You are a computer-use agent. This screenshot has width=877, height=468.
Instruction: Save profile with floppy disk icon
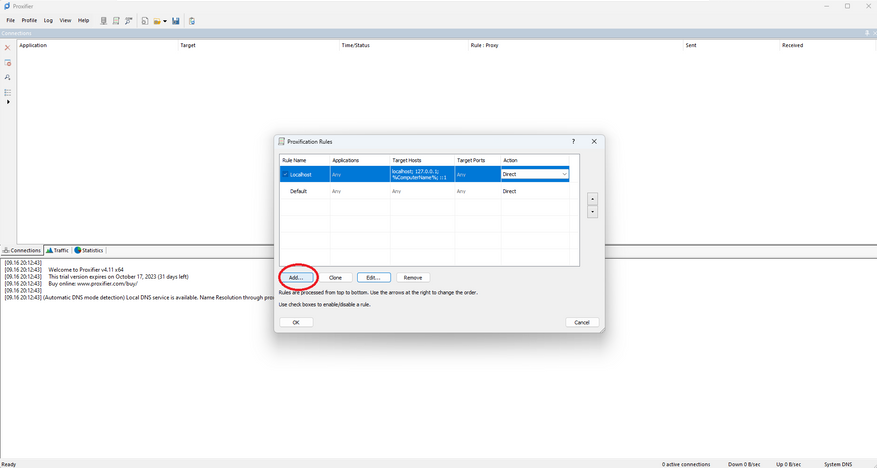(x=176, y=21)
